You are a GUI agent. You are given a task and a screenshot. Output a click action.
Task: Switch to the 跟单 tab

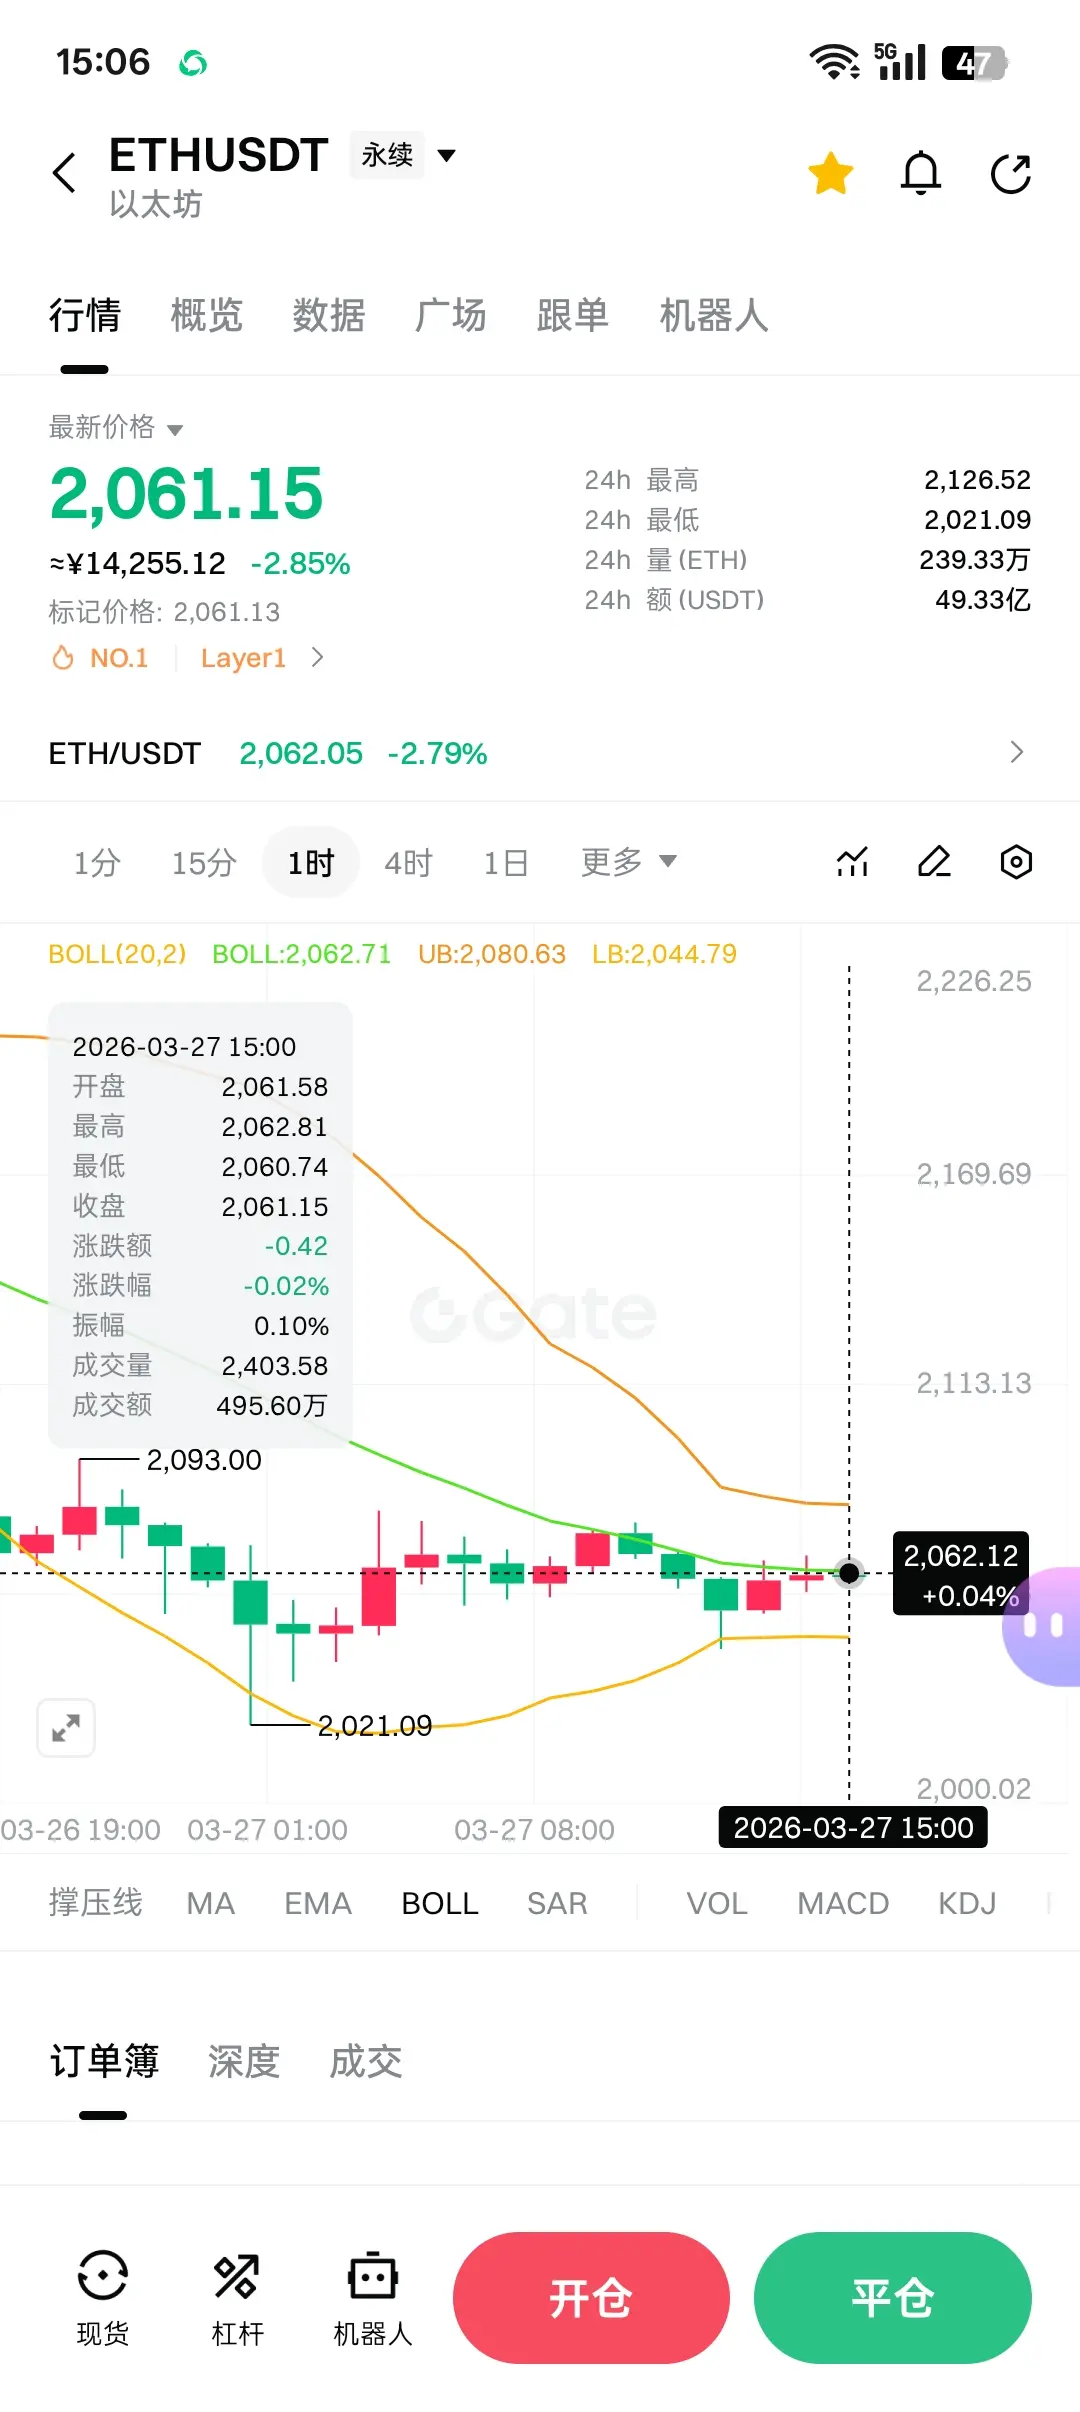(x=573, y=315)
